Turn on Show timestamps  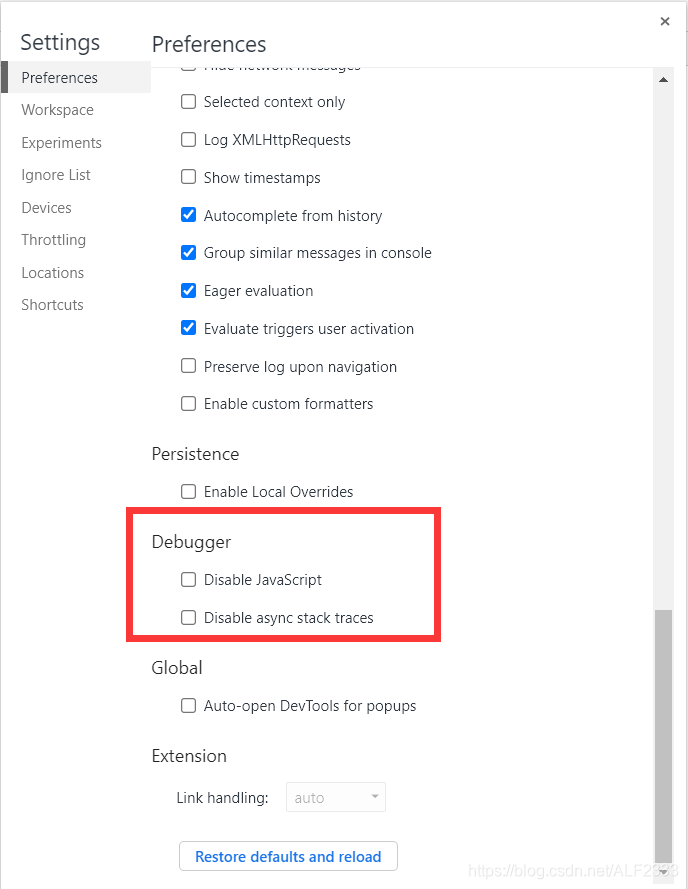188,177
